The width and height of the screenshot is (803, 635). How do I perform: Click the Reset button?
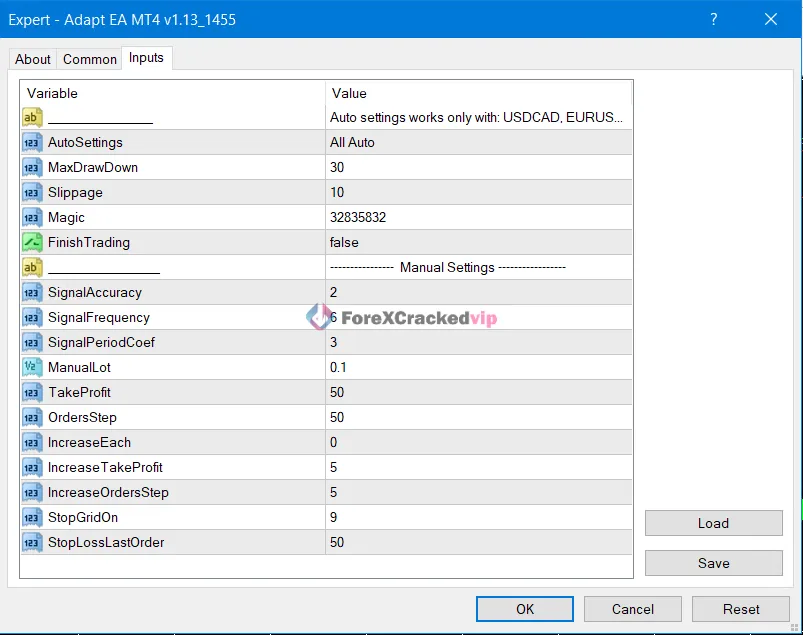pos(741,609)
